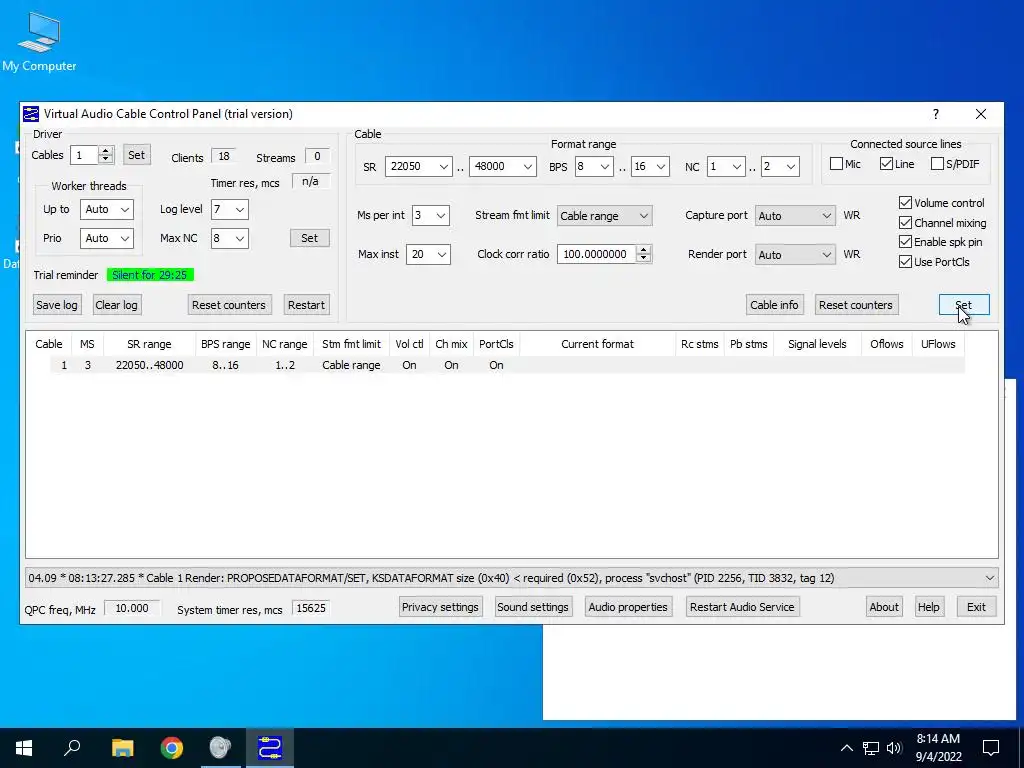Open the Render port dropdown
This screenshot has height=768, width=1024.
(795, 255)
